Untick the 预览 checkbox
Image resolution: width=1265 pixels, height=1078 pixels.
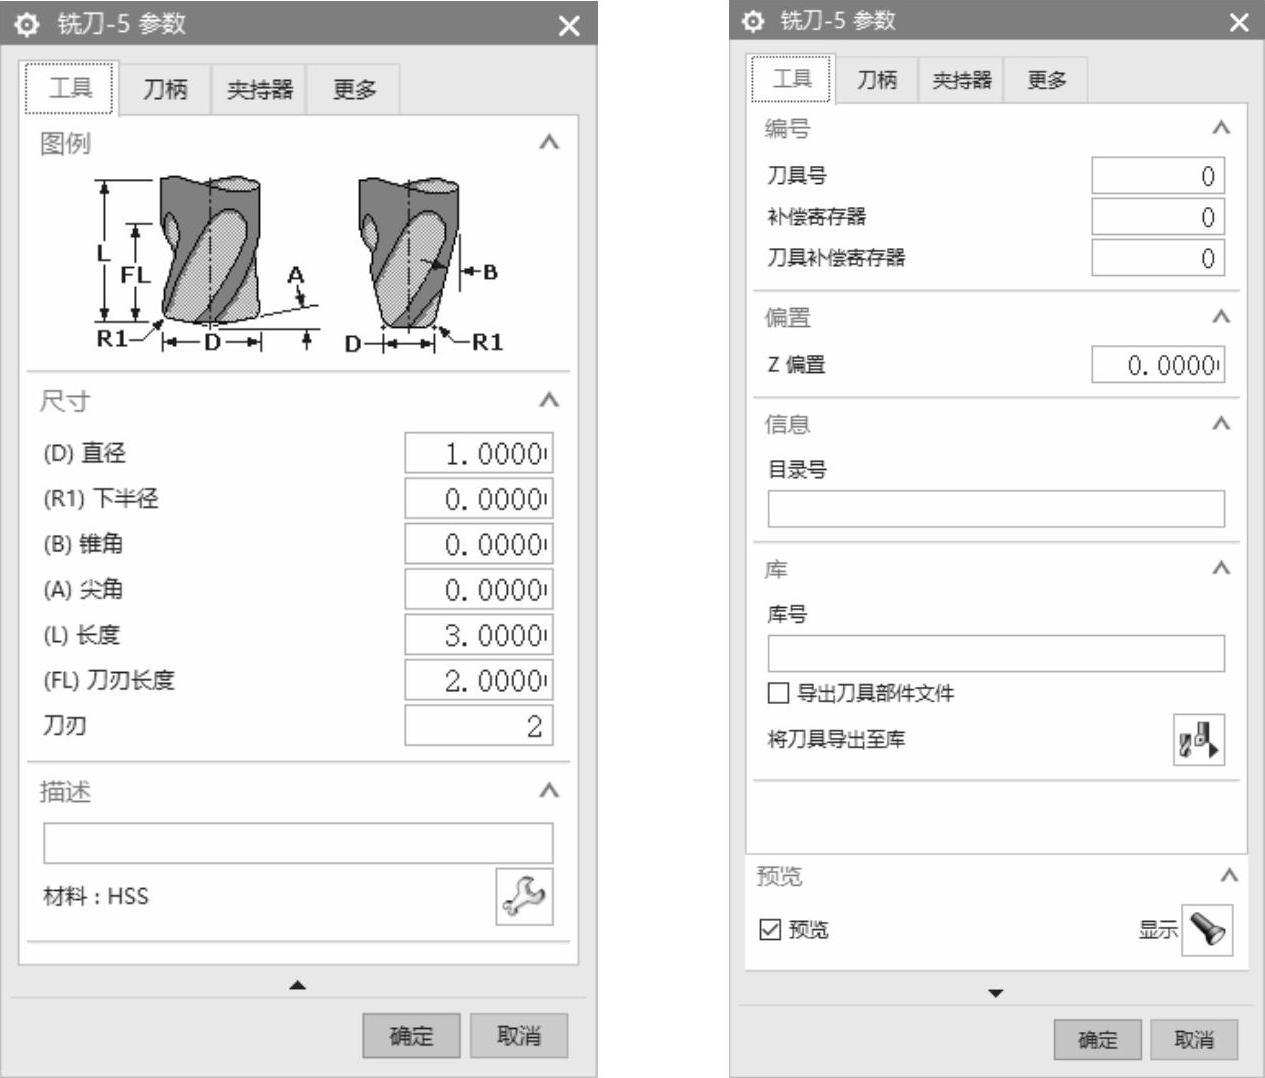coord(770,929)
